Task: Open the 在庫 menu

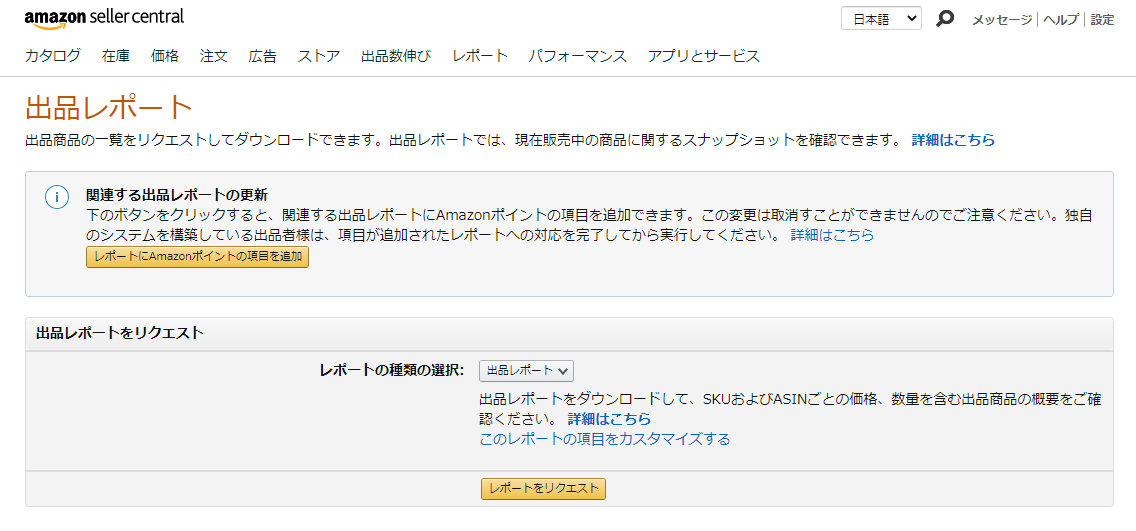Action: (x=116, y=56)
